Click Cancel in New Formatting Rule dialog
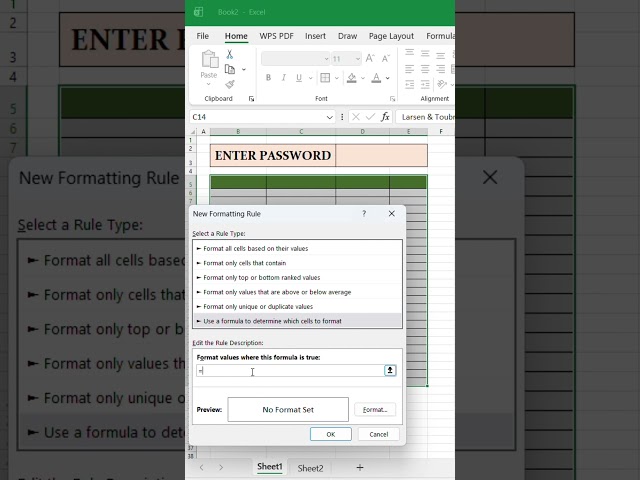640x480 pixels. (378, 434)
